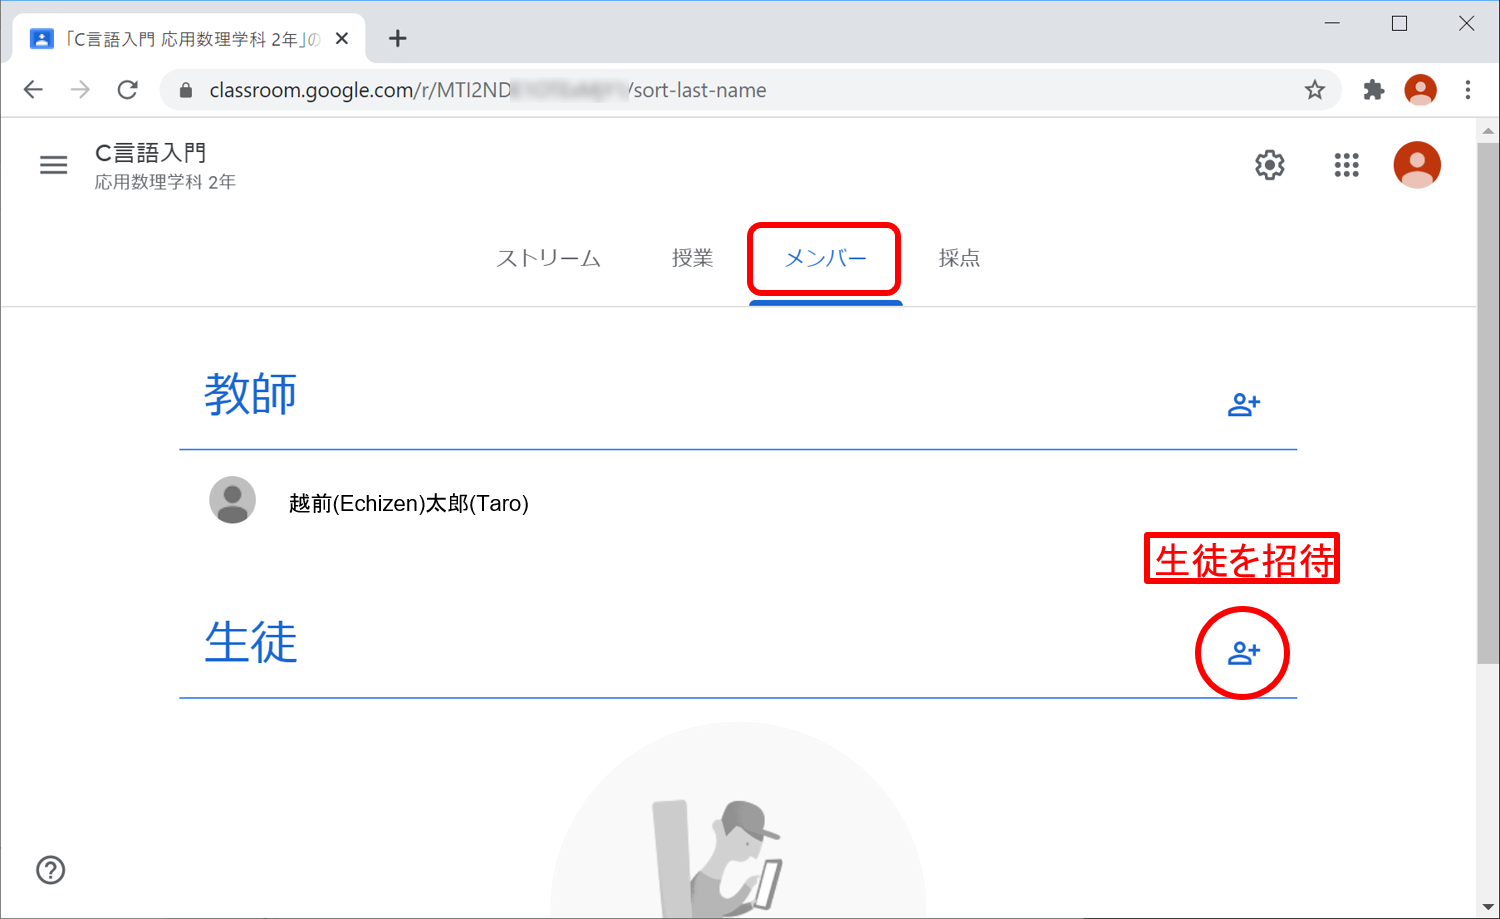1500x919 pixels.
Task: Maximize the Chrome window
Action: pyautogui.click(x=1399, y=23)
